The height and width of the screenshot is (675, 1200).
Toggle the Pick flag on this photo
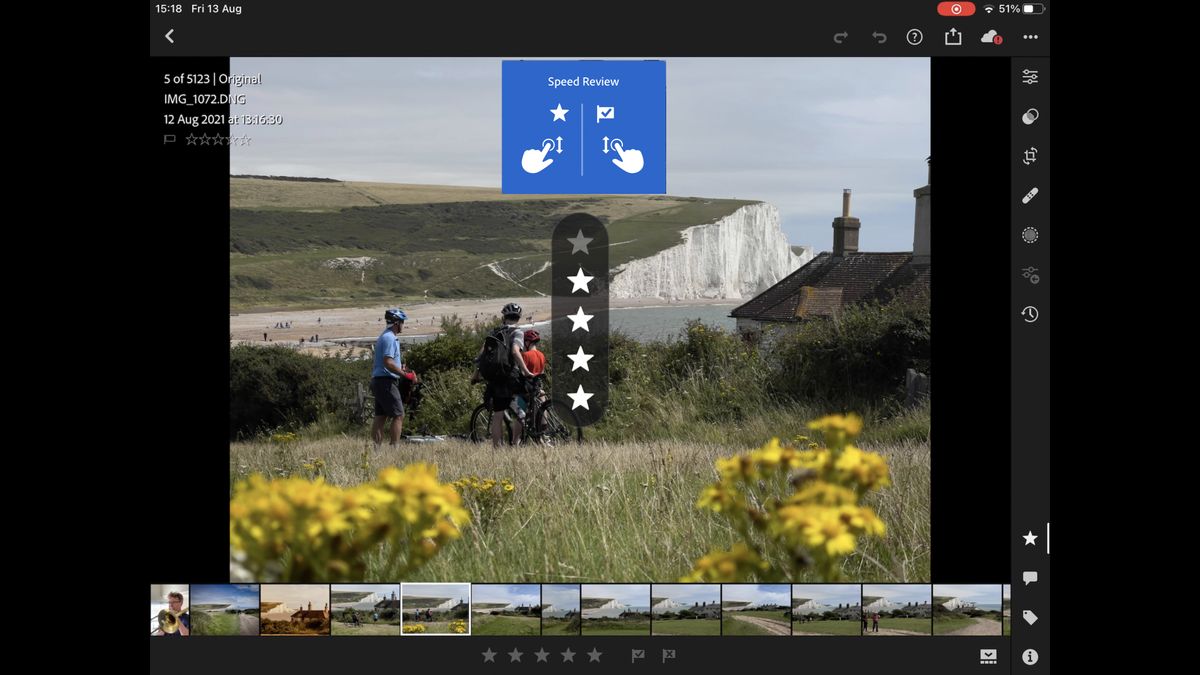tap(638, 655)
